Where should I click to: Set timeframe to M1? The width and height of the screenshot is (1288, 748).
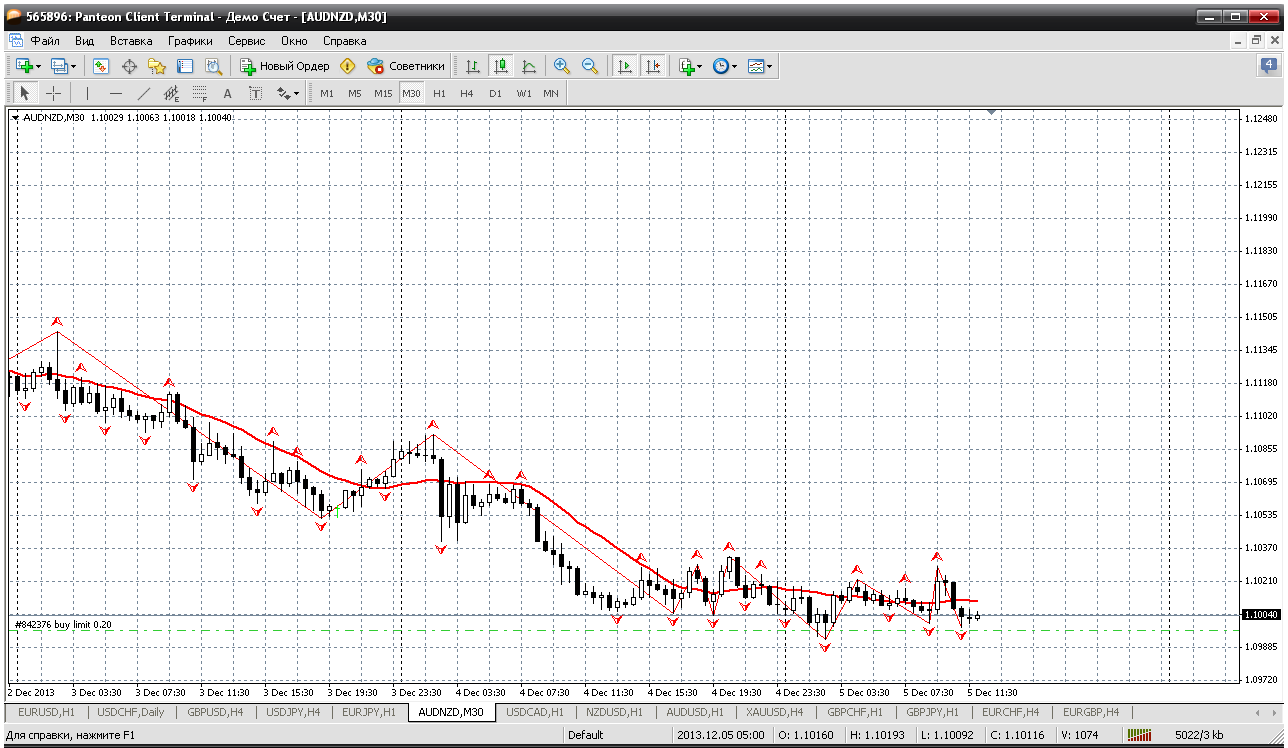(327, 93)
